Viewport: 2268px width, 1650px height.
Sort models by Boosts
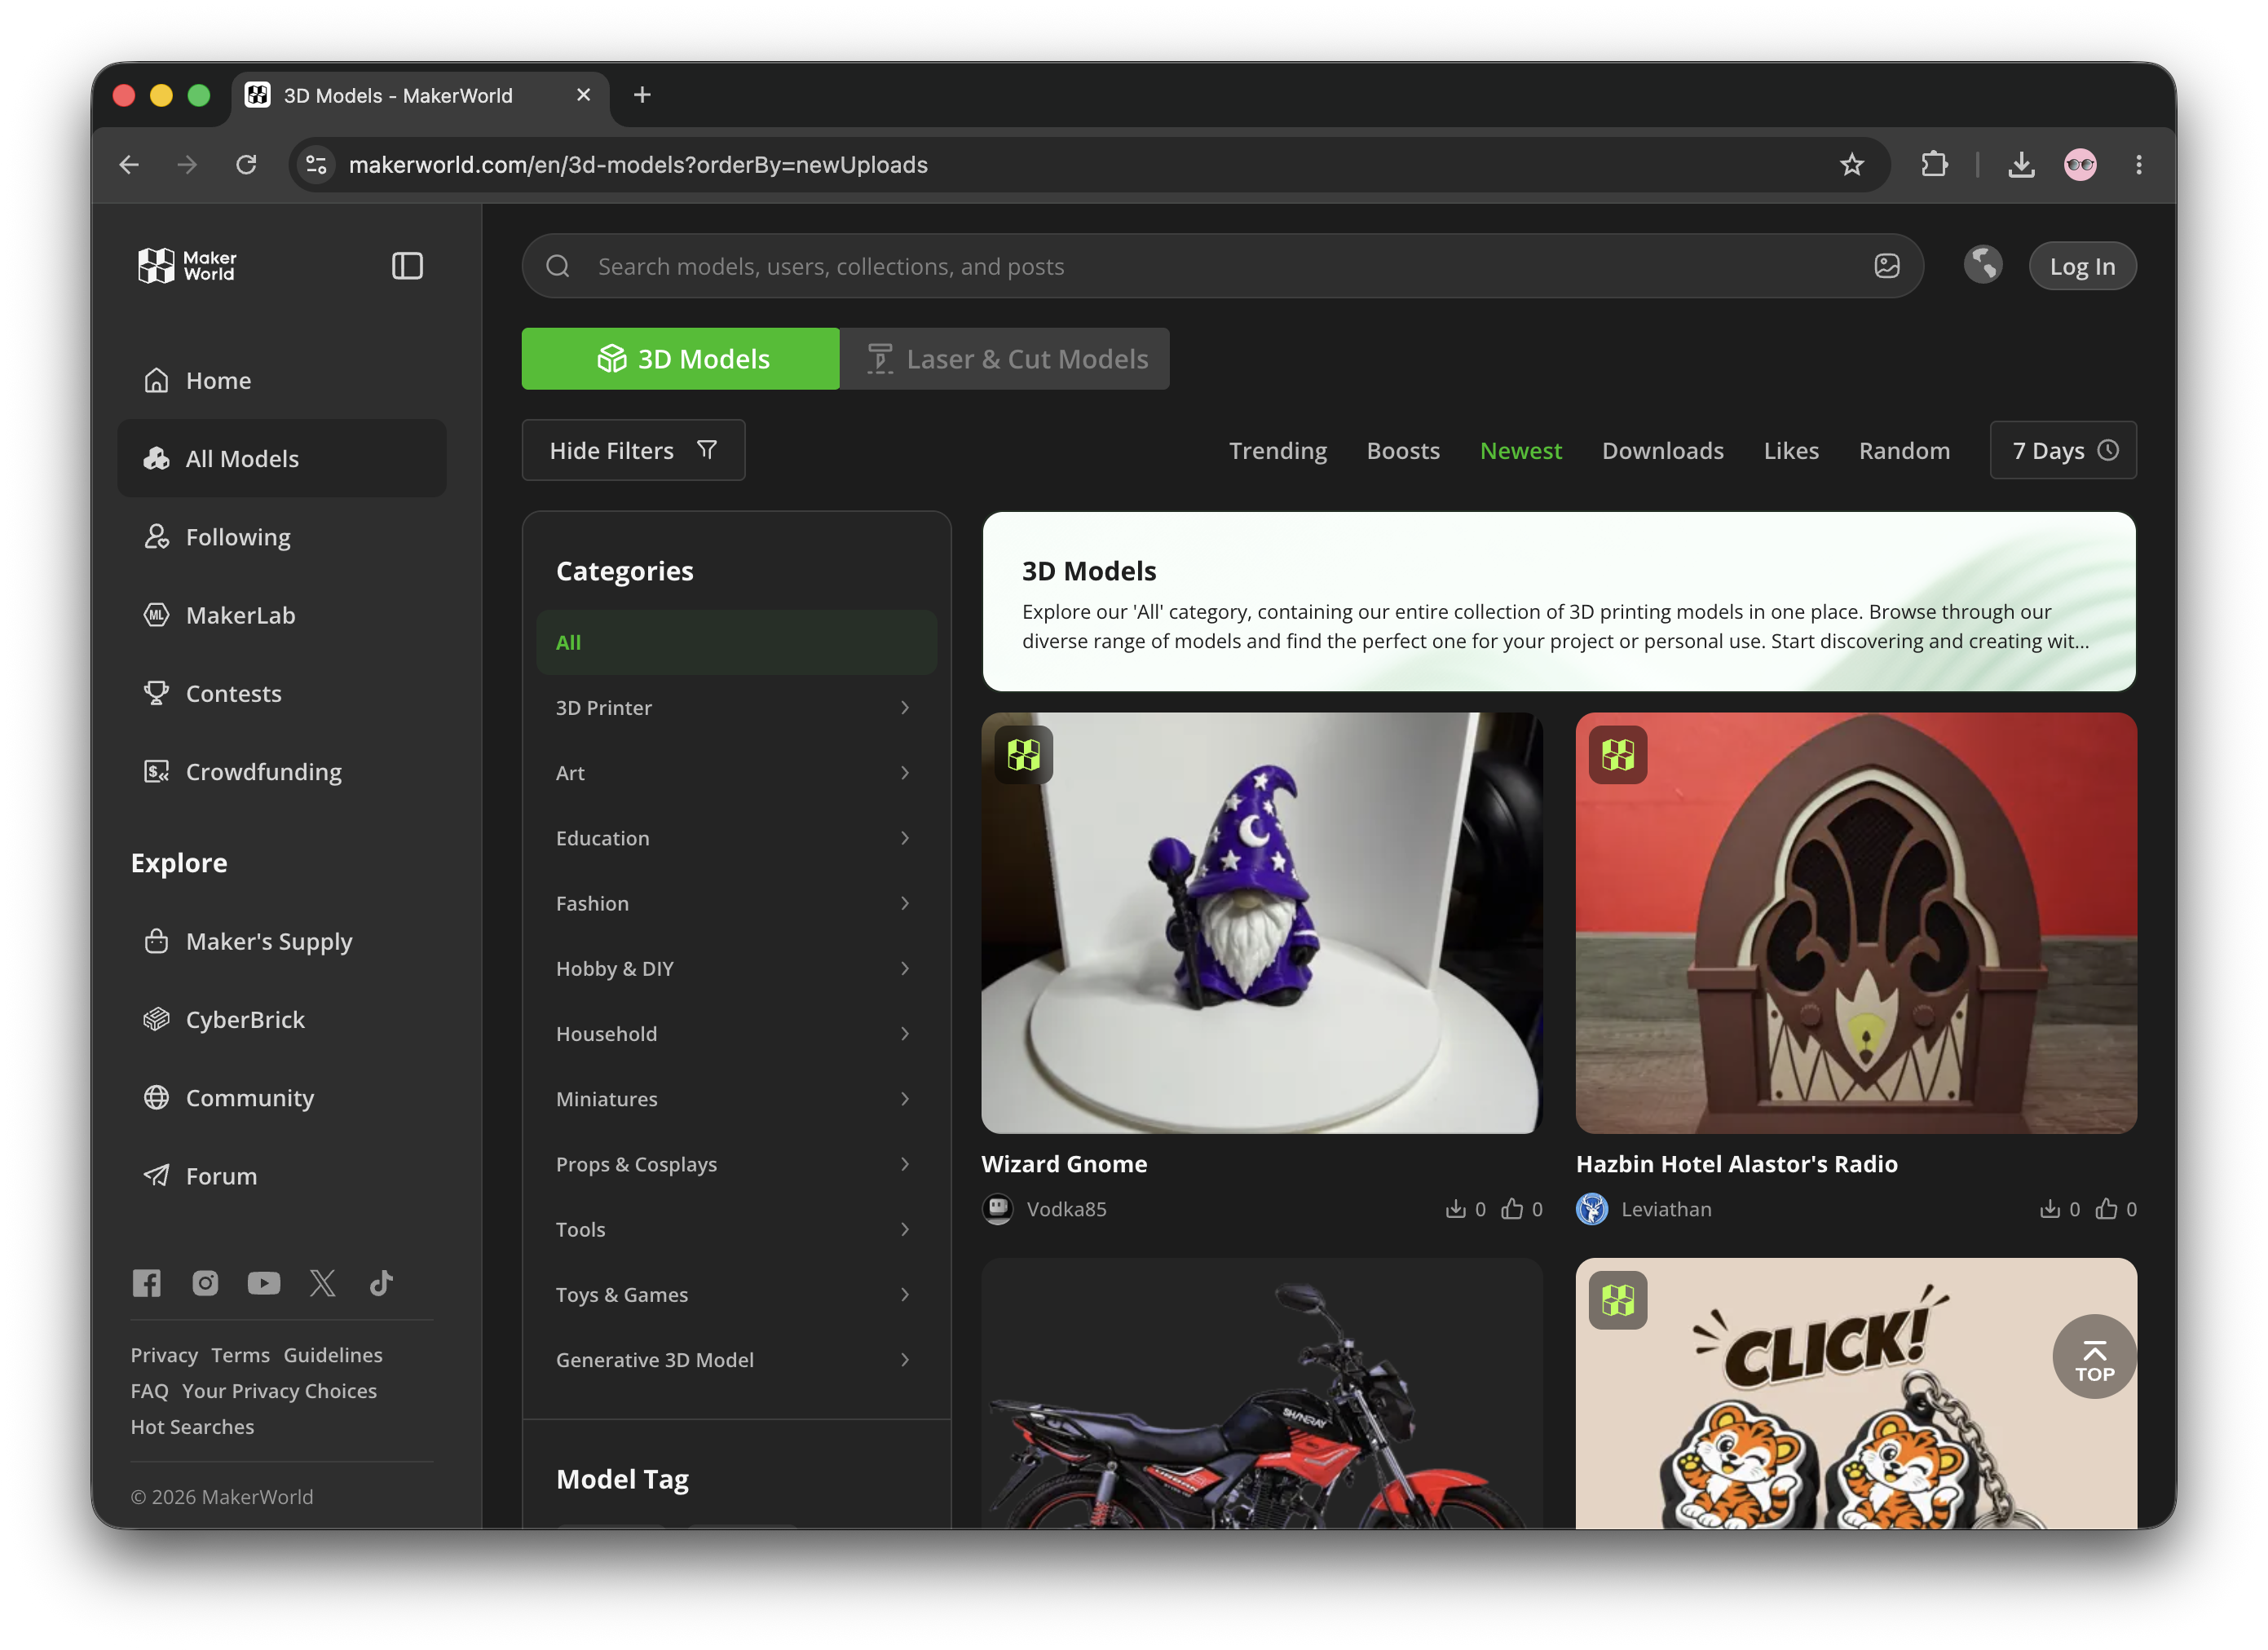[x=1403, y=451]
